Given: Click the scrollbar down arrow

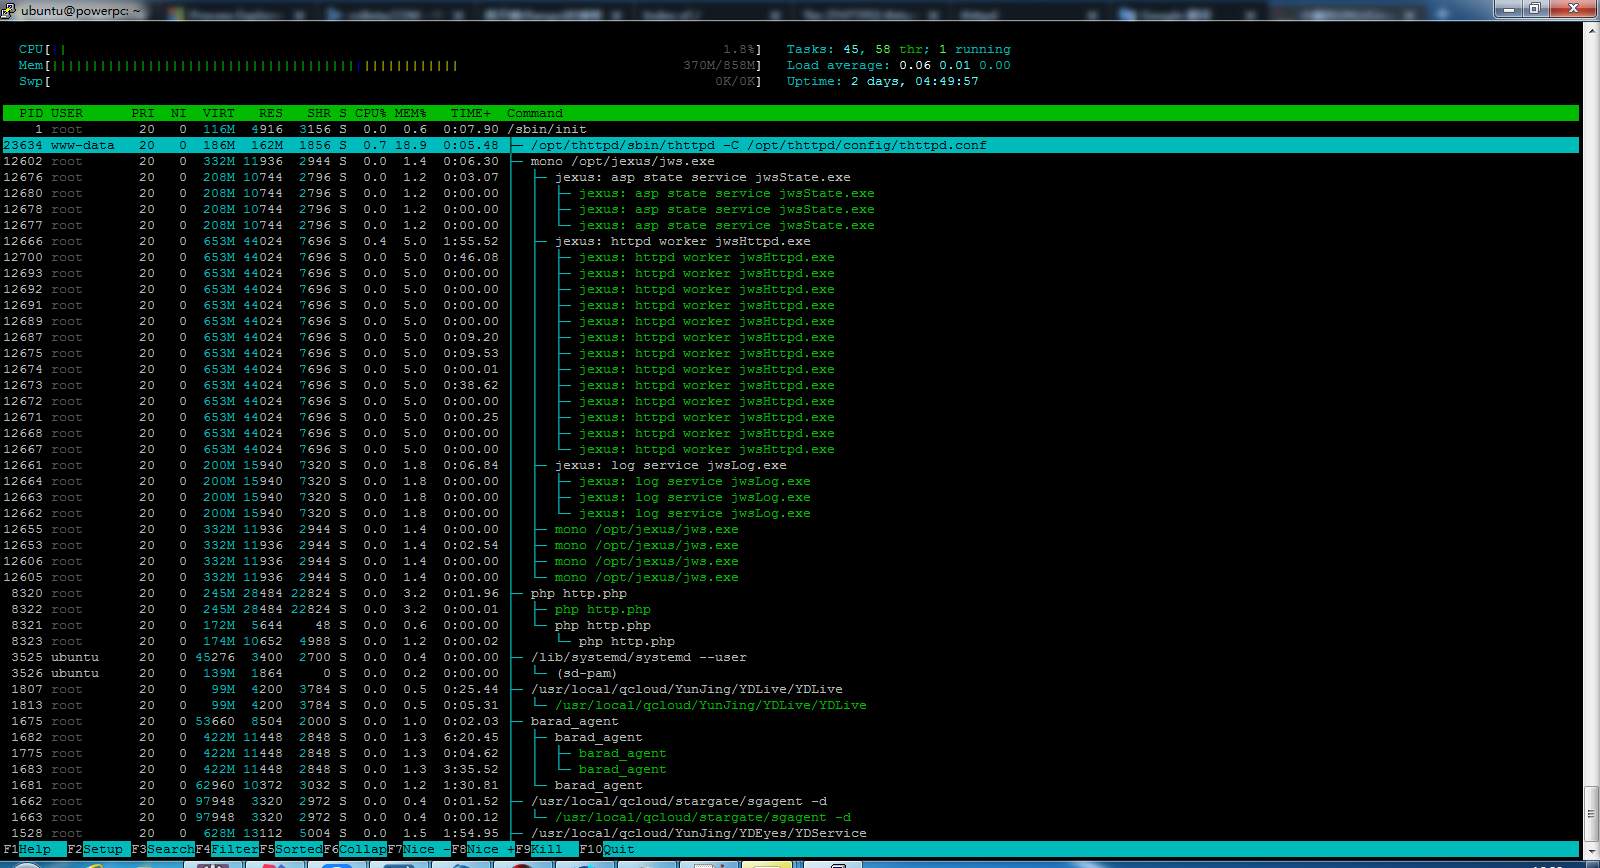Looking at the screenshot, I should click(1591, 852).
